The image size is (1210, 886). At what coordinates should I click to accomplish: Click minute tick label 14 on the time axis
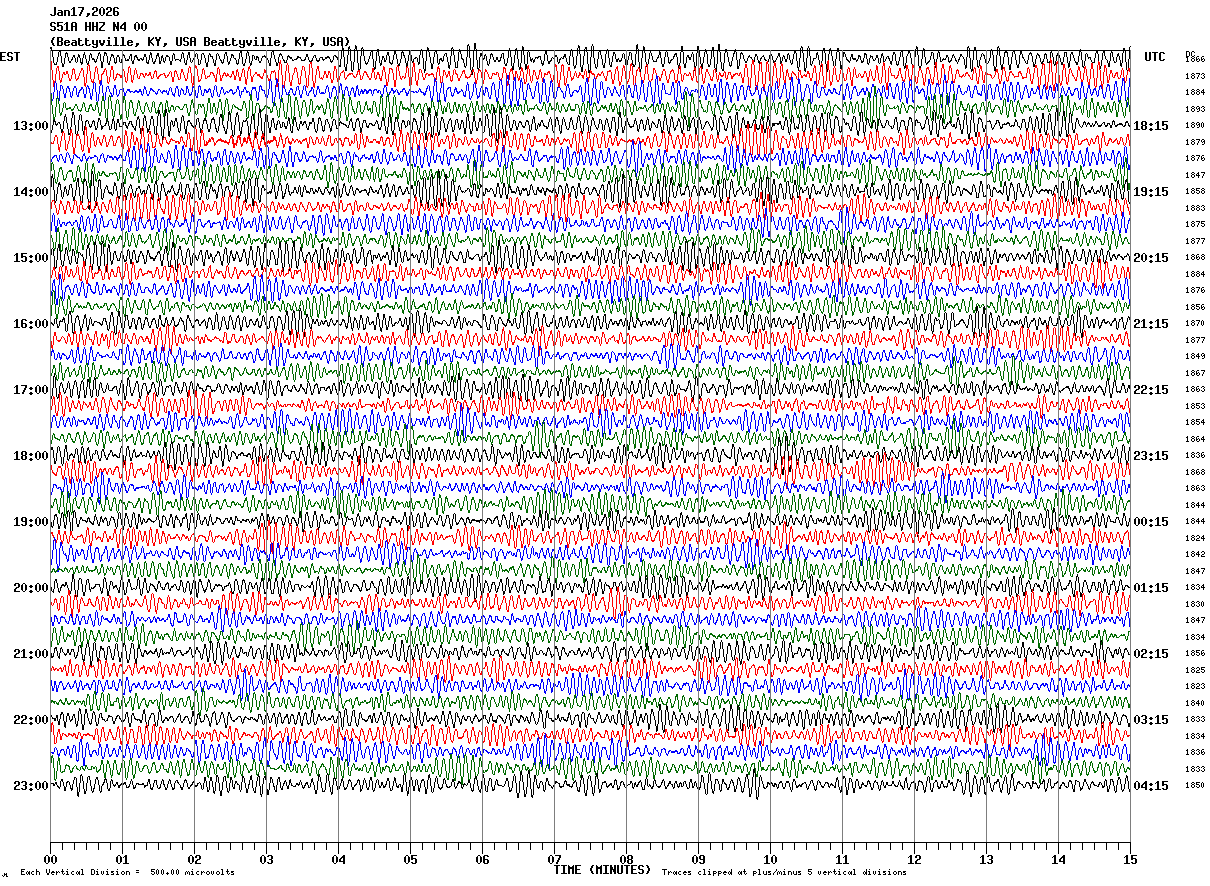click(1058, 859)
